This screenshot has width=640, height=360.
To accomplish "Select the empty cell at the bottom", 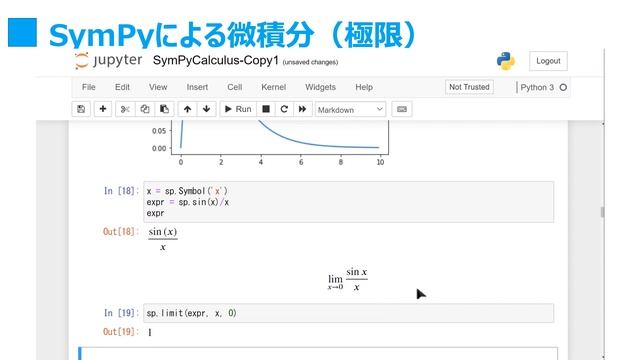I will coord(318,353).
